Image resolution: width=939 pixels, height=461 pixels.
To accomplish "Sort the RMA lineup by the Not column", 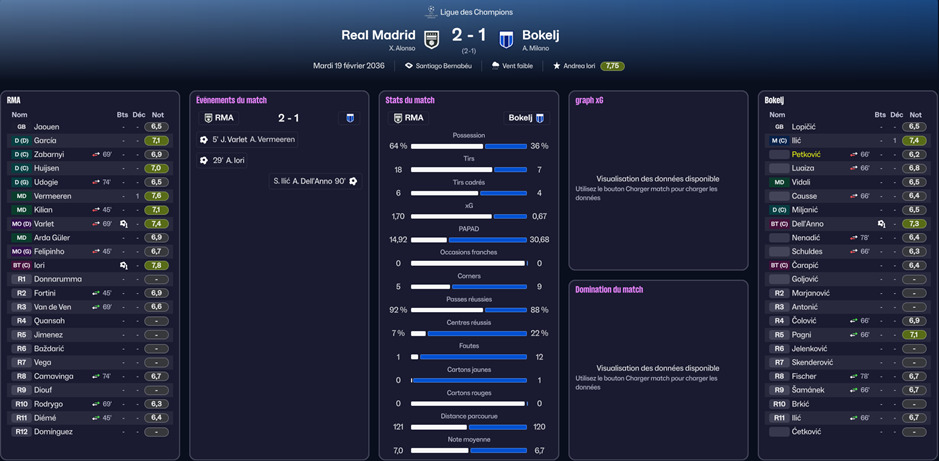I will [158, 115].
